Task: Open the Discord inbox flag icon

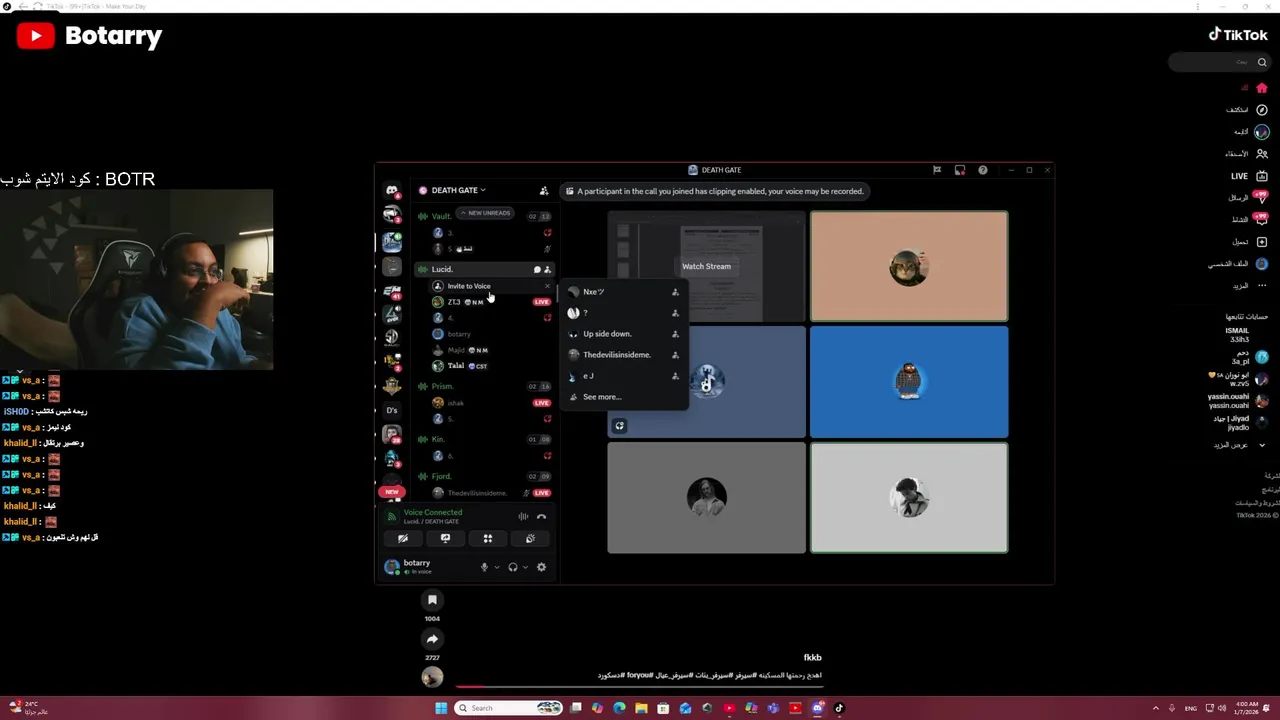Action: pos(937,170)
